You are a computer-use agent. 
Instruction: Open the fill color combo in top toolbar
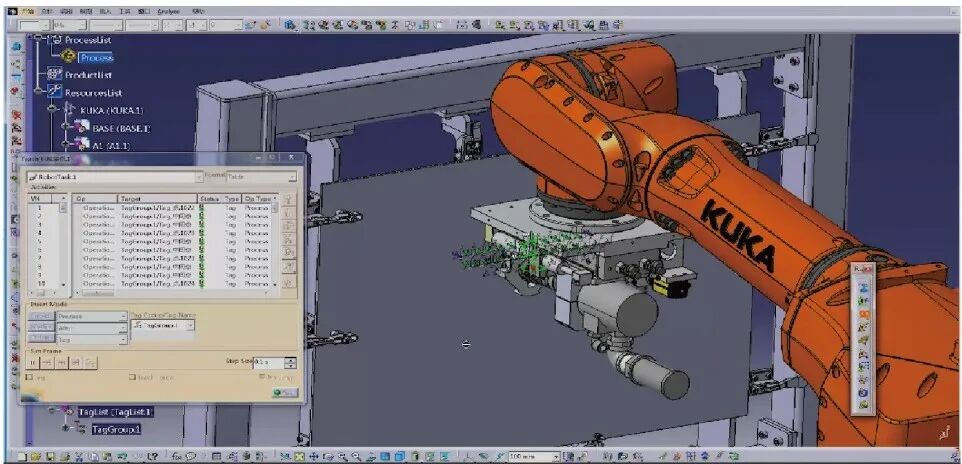34,25
